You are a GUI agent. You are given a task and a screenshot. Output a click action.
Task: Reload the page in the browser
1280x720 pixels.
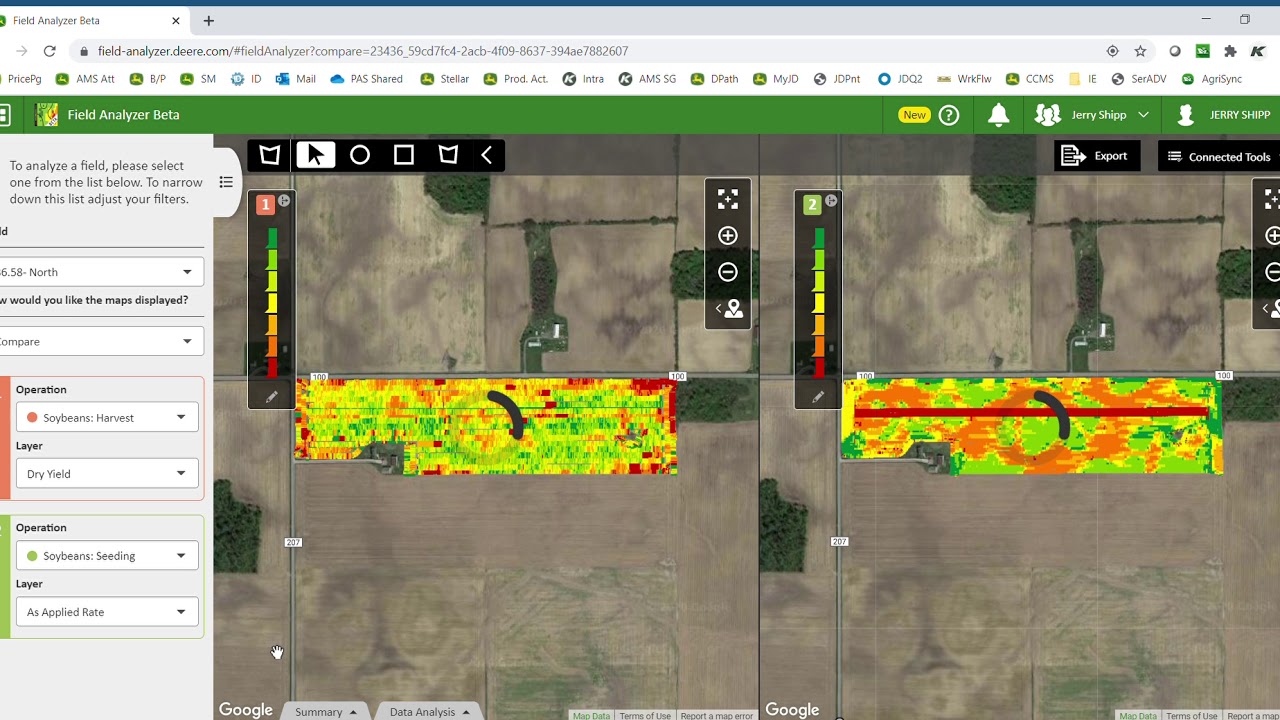[x=50, y=51]
